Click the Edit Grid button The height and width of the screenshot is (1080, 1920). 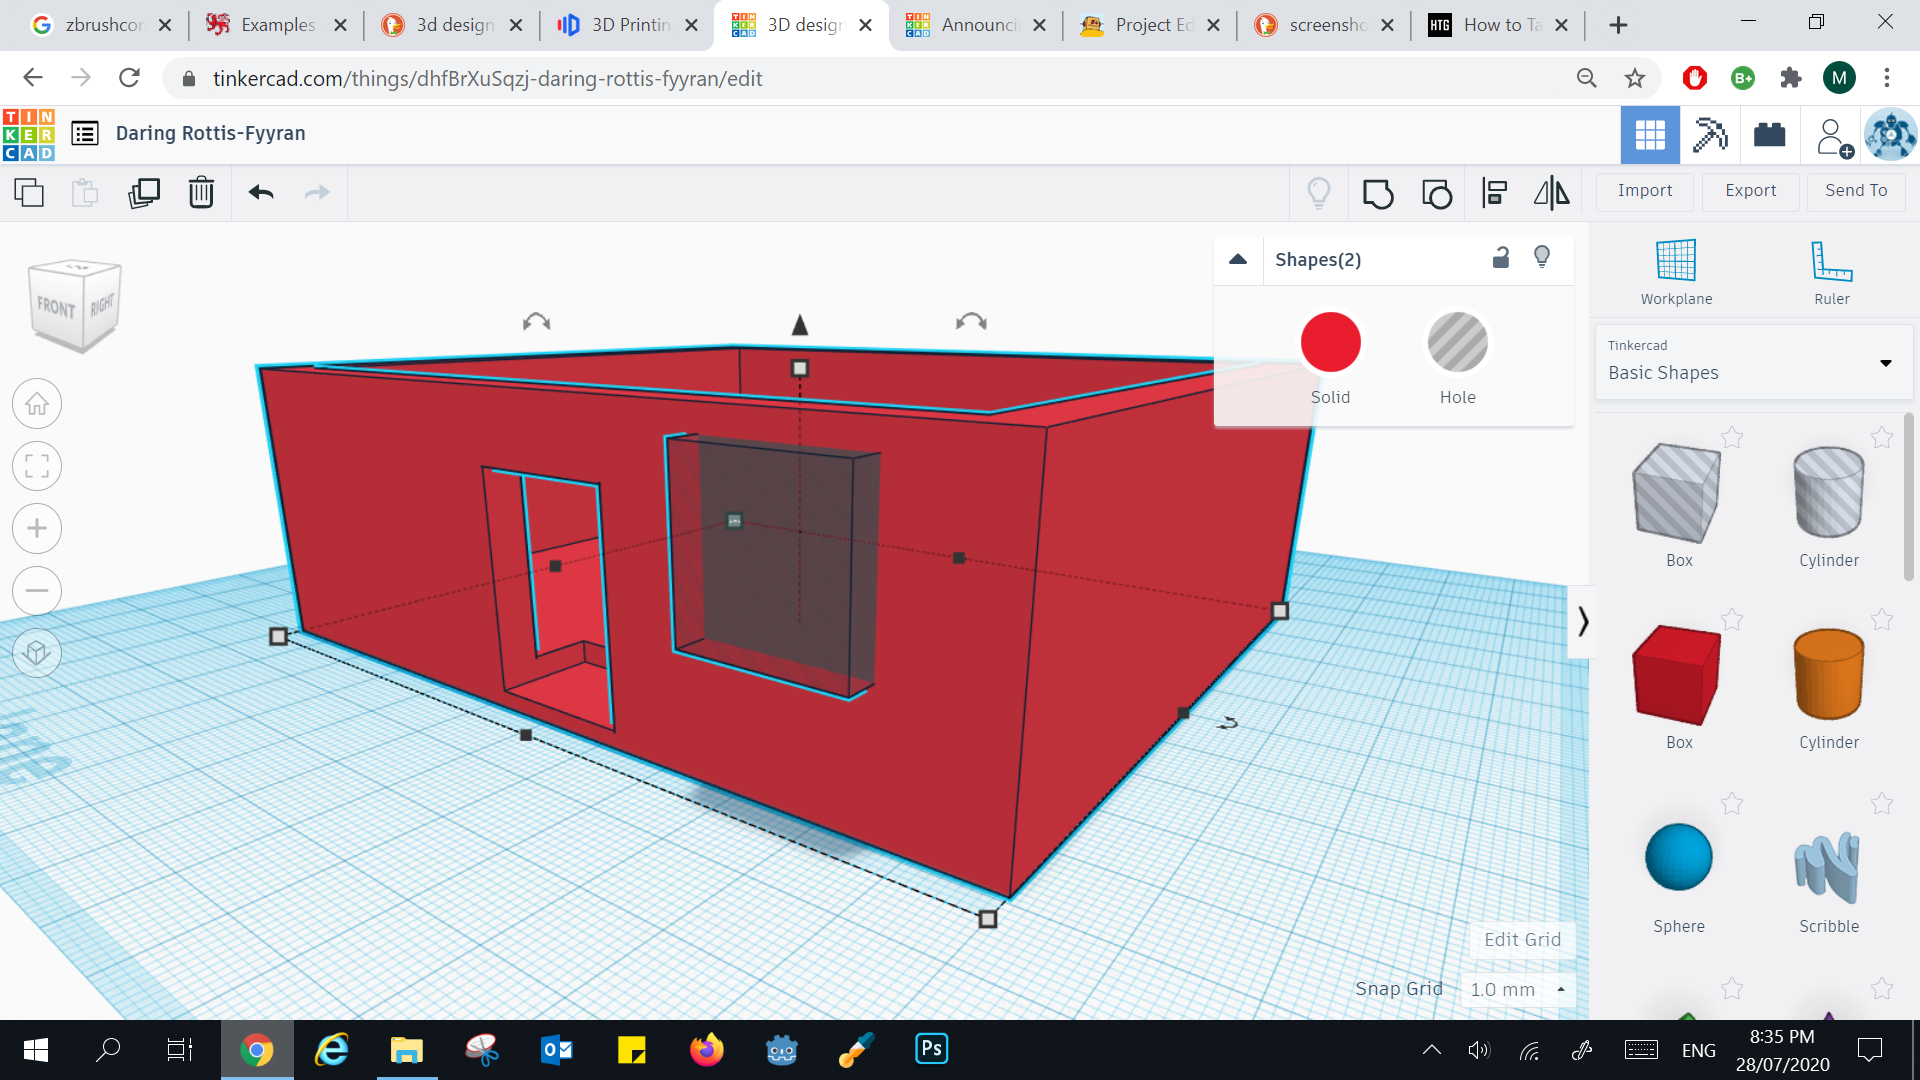pyautogui.click(x=1522, y=939)
